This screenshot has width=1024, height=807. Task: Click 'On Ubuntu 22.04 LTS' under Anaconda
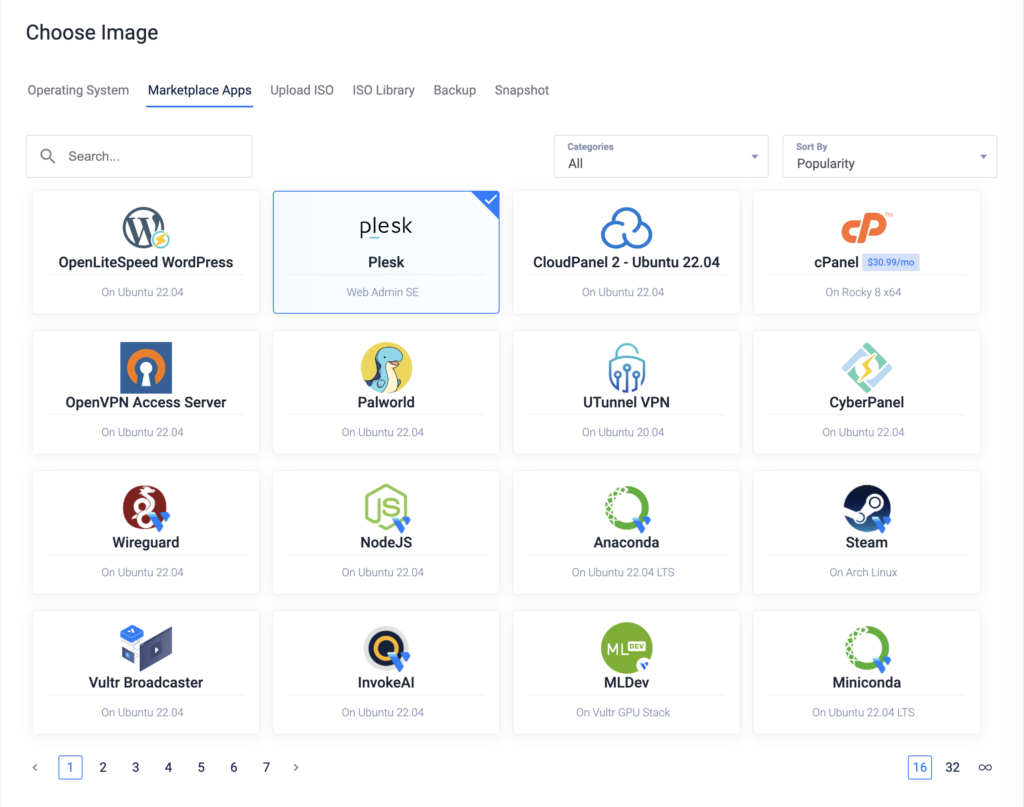pyautogui.click(x=623, y=573)
